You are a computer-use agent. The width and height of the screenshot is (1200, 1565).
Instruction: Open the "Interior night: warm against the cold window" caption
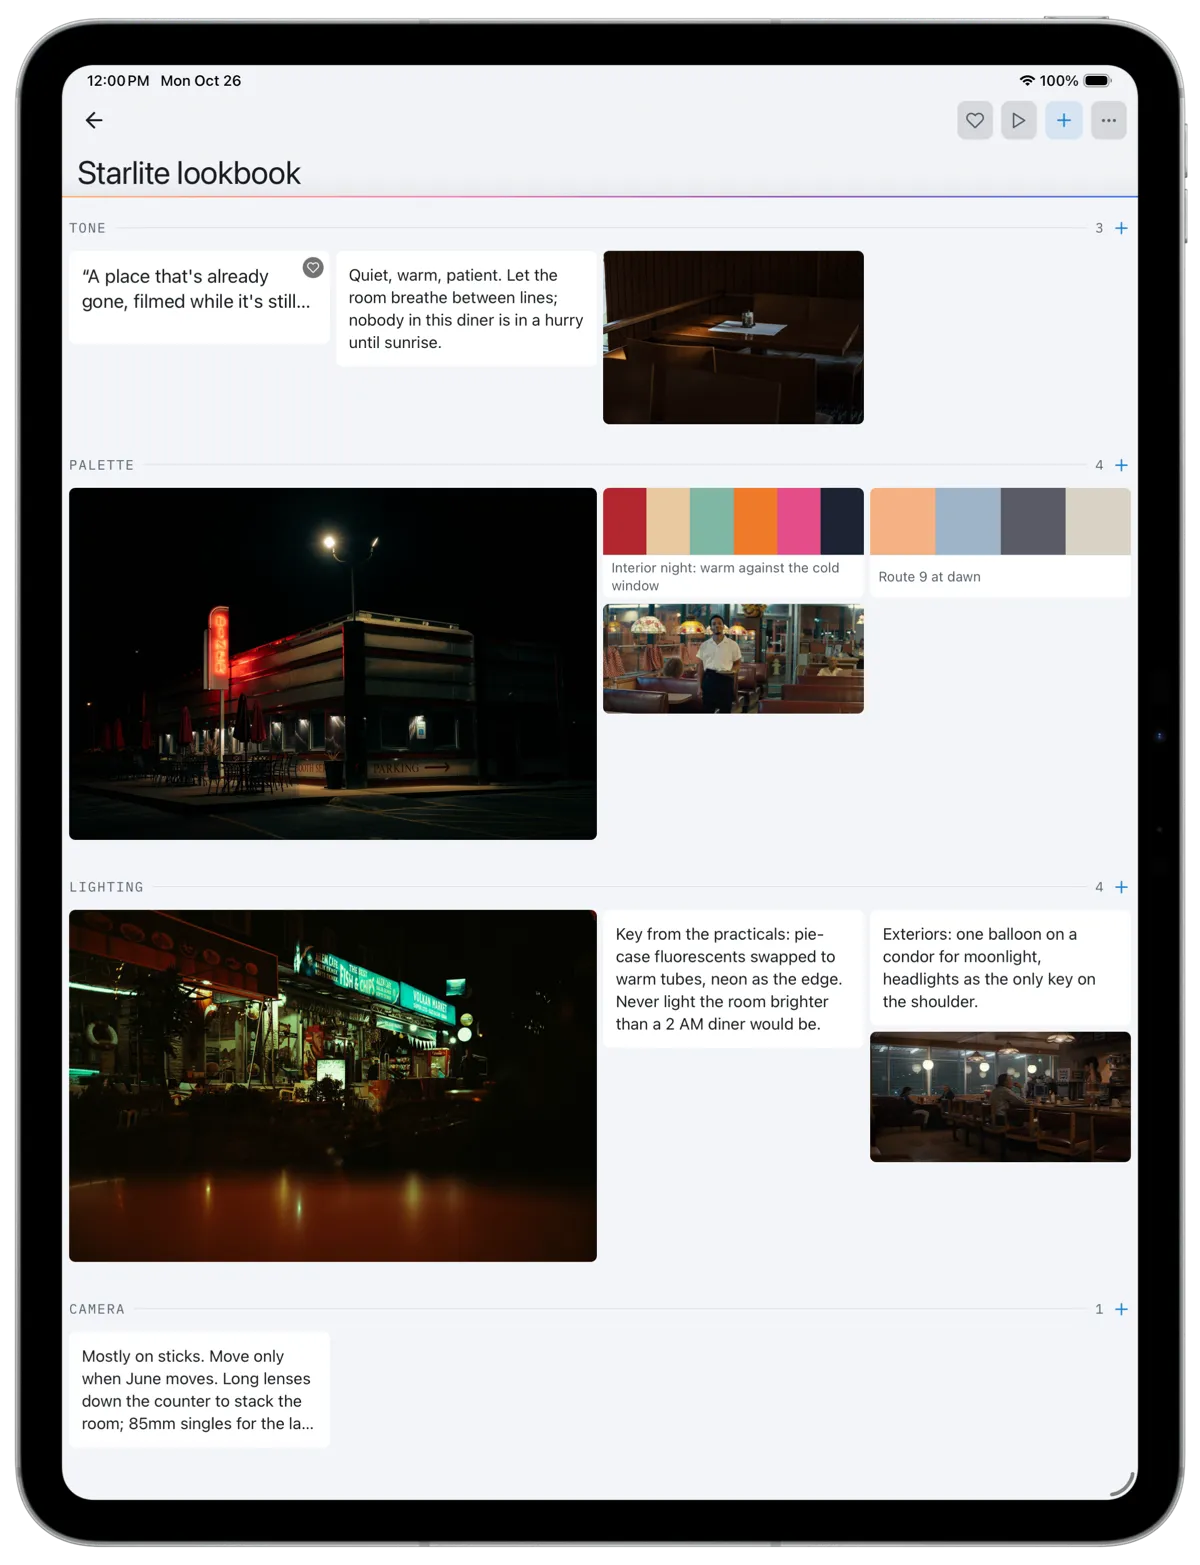(726, 577)
